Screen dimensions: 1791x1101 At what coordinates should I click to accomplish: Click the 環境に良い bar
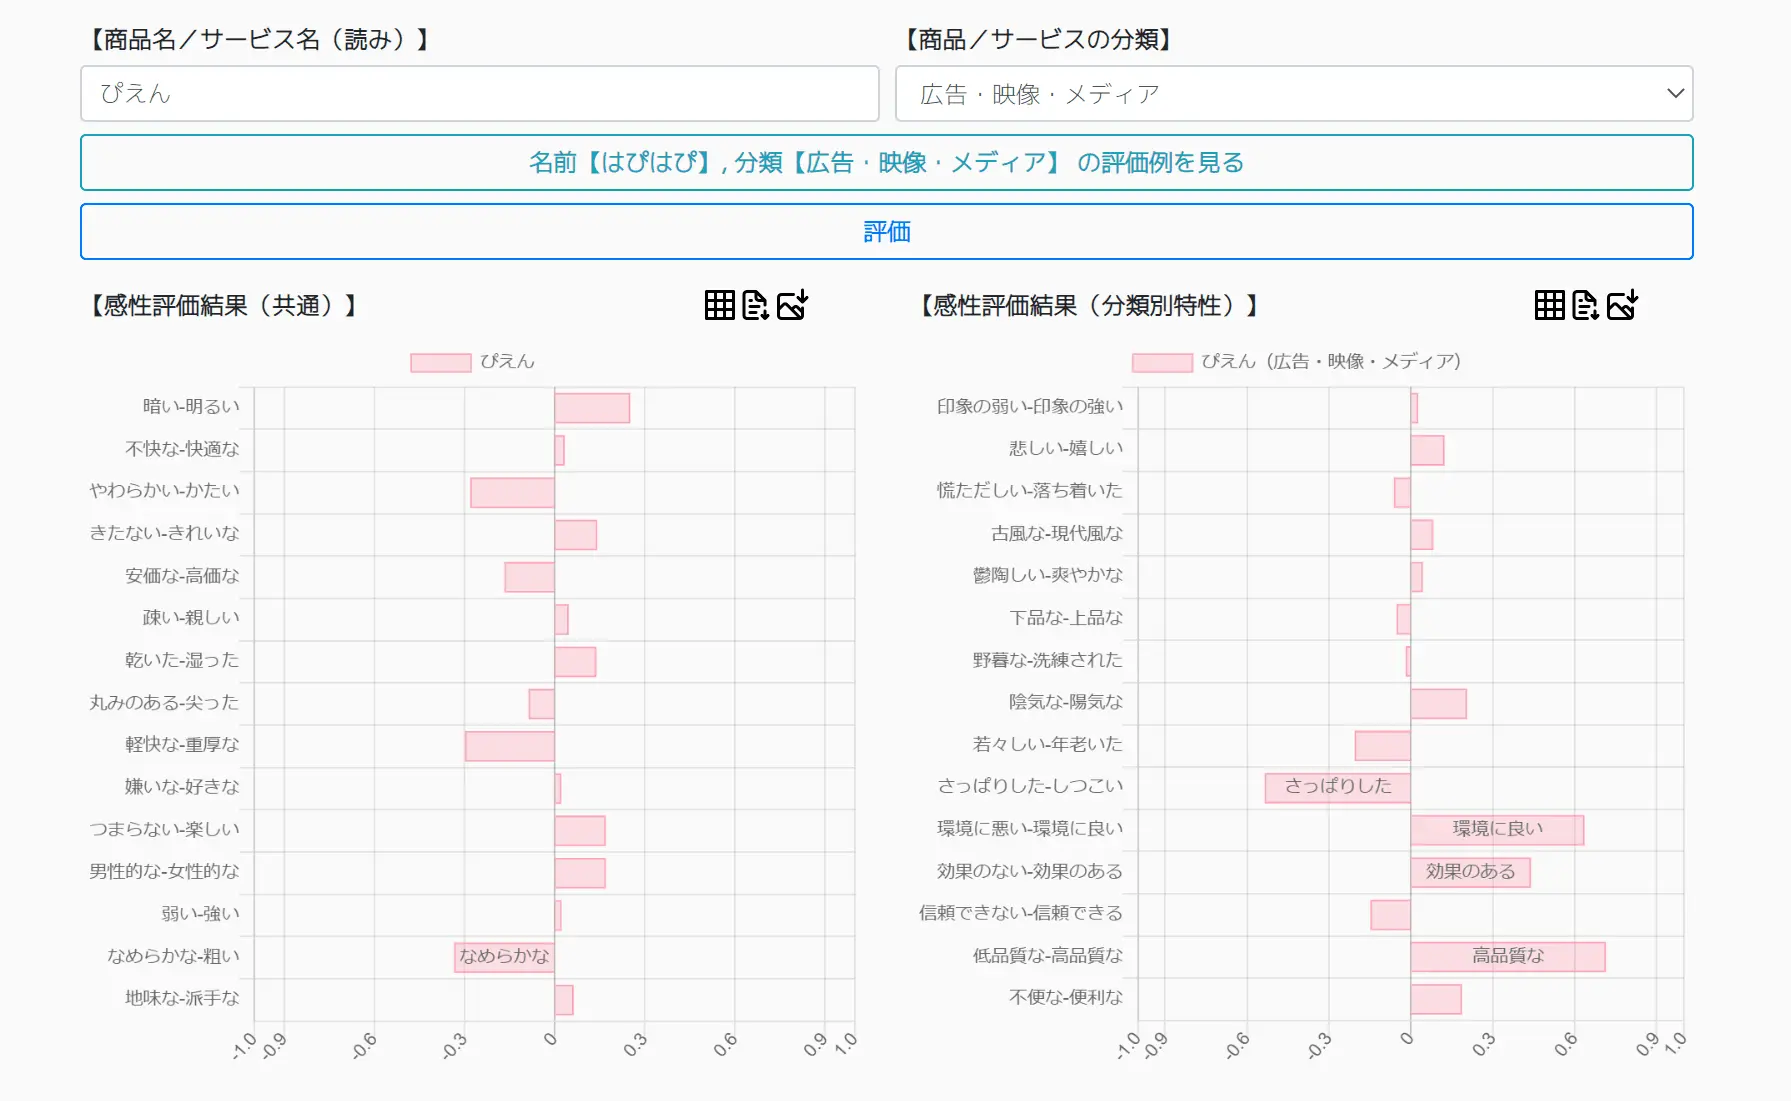[1497, 830]
